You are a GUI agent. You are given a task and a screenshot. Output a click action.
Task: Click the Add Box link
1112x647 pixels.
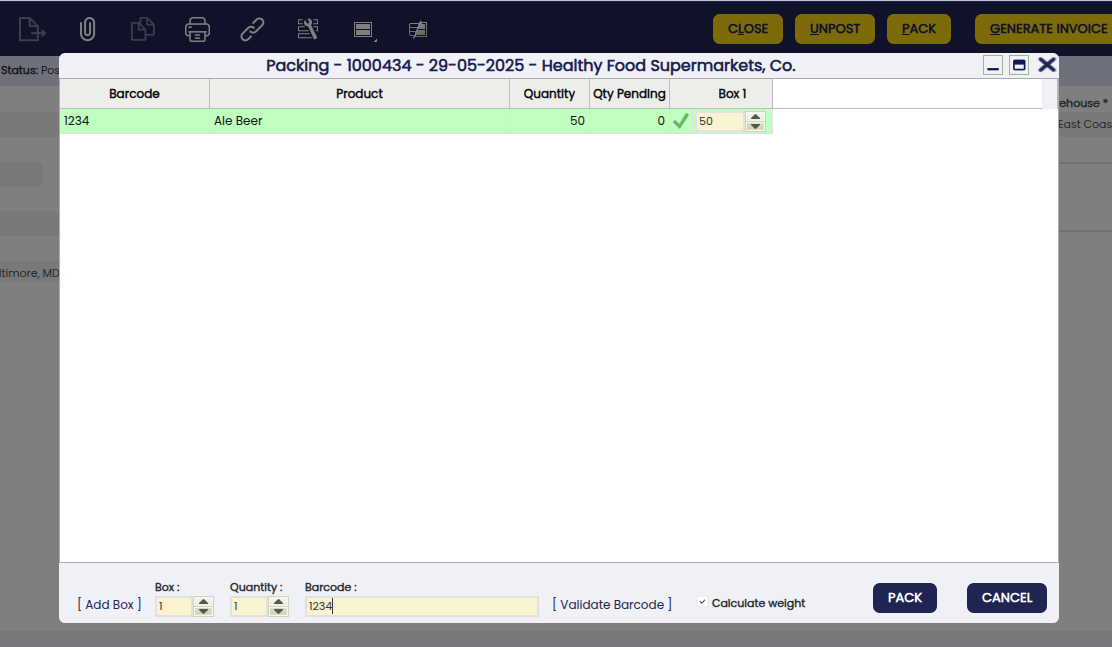click(x=109, y=605)
